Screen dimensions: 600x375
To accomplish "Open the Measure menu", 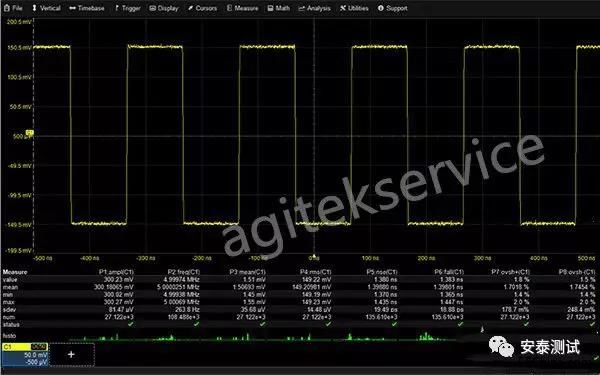I will [243, 8].
